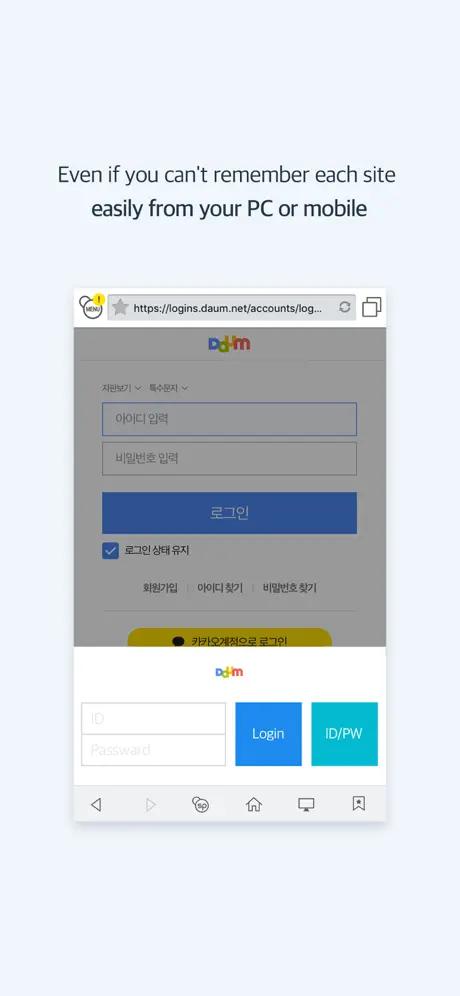Viewport: 460px width, 996px height.
Task: Go forward with the right arrow
Action: (151, 805)
